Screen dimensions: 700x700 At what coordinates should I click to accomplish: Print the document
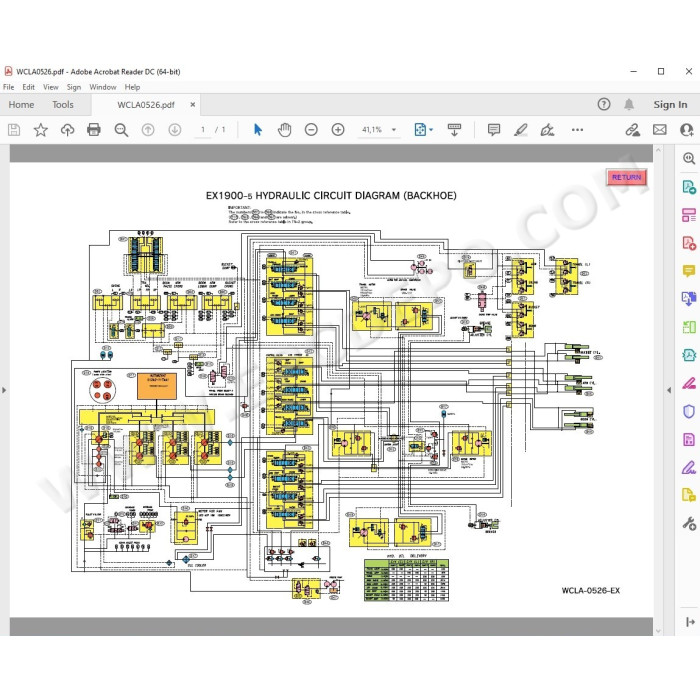pos(94,130)
